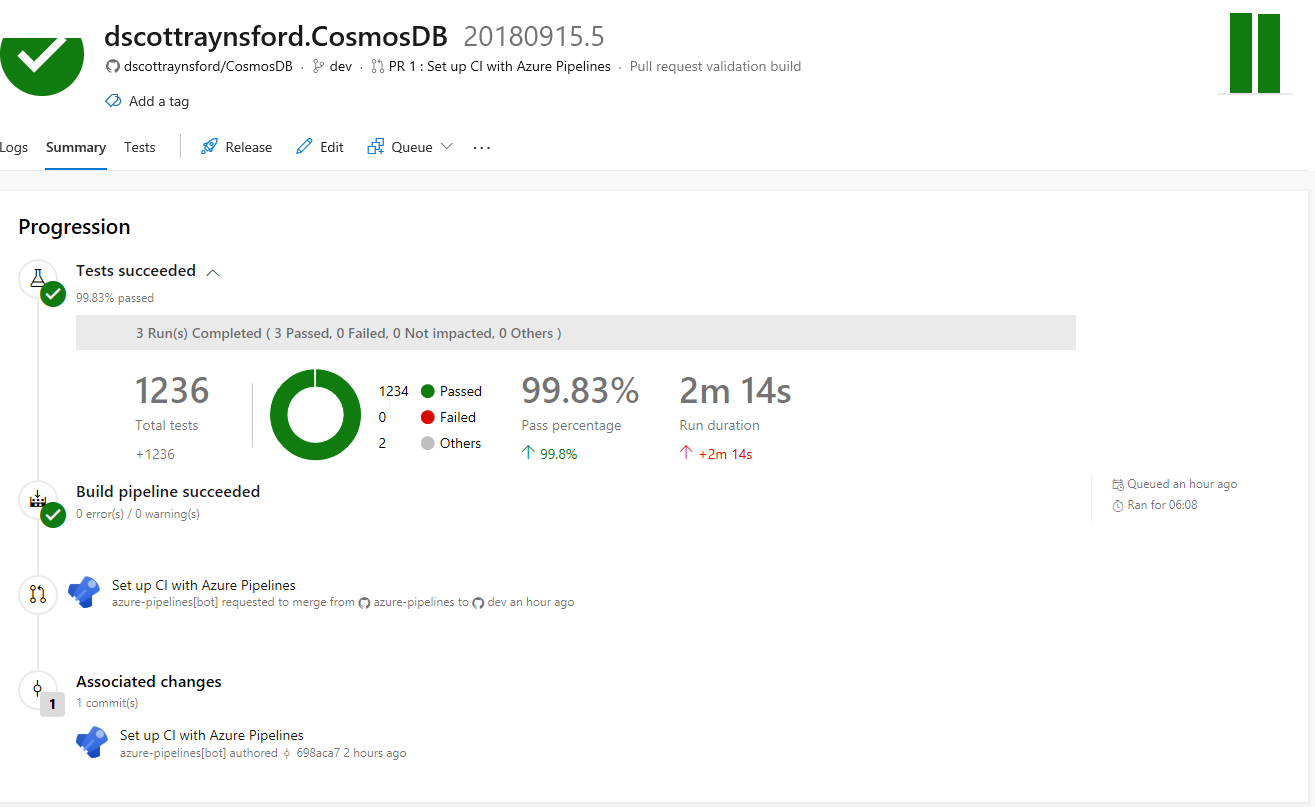
Task: Click the pencil Edit icon
Action: (304, 147)
